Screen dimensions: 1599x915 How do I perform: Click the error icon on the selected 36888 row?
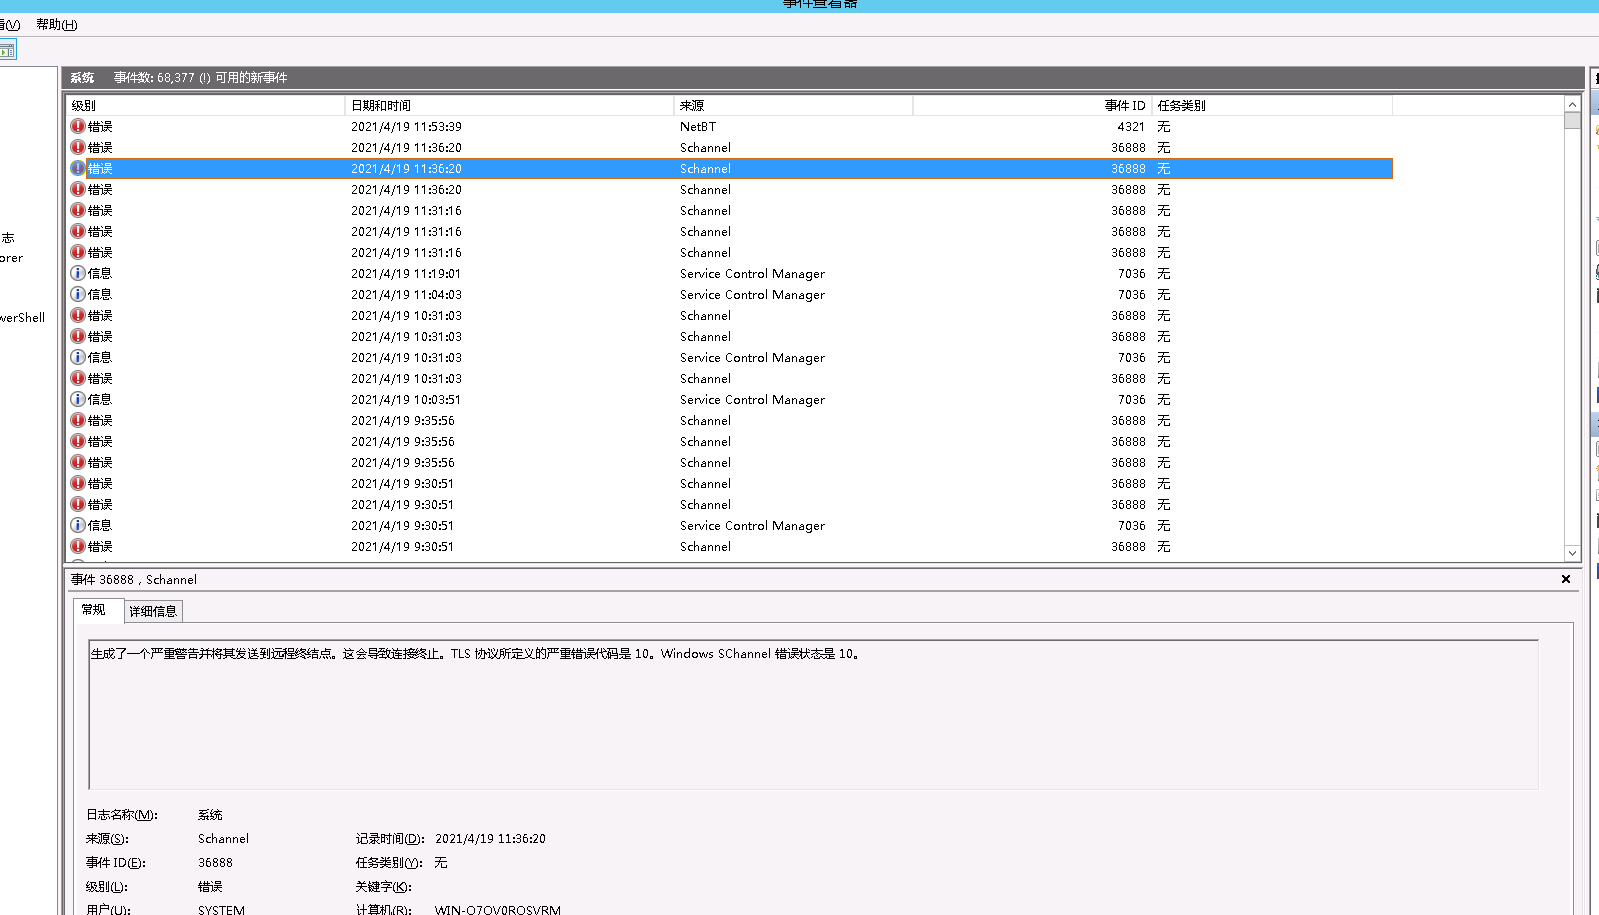[x=78, y=168]
